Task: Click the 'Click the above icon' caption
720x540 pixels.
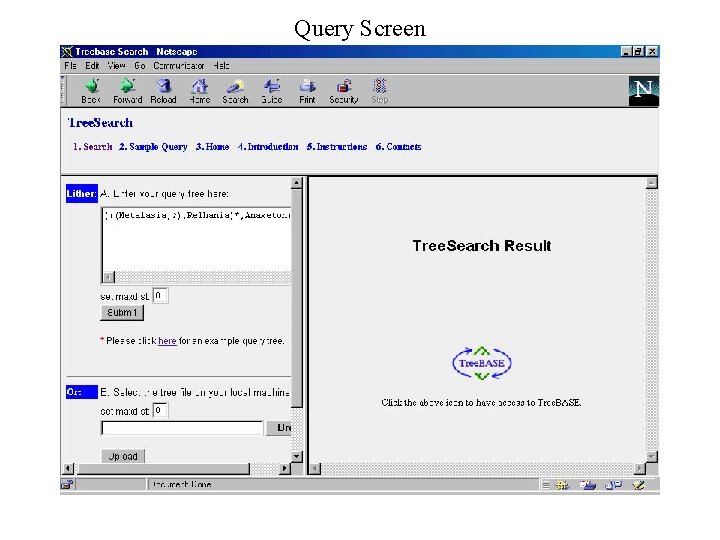Action: (481, 403)
